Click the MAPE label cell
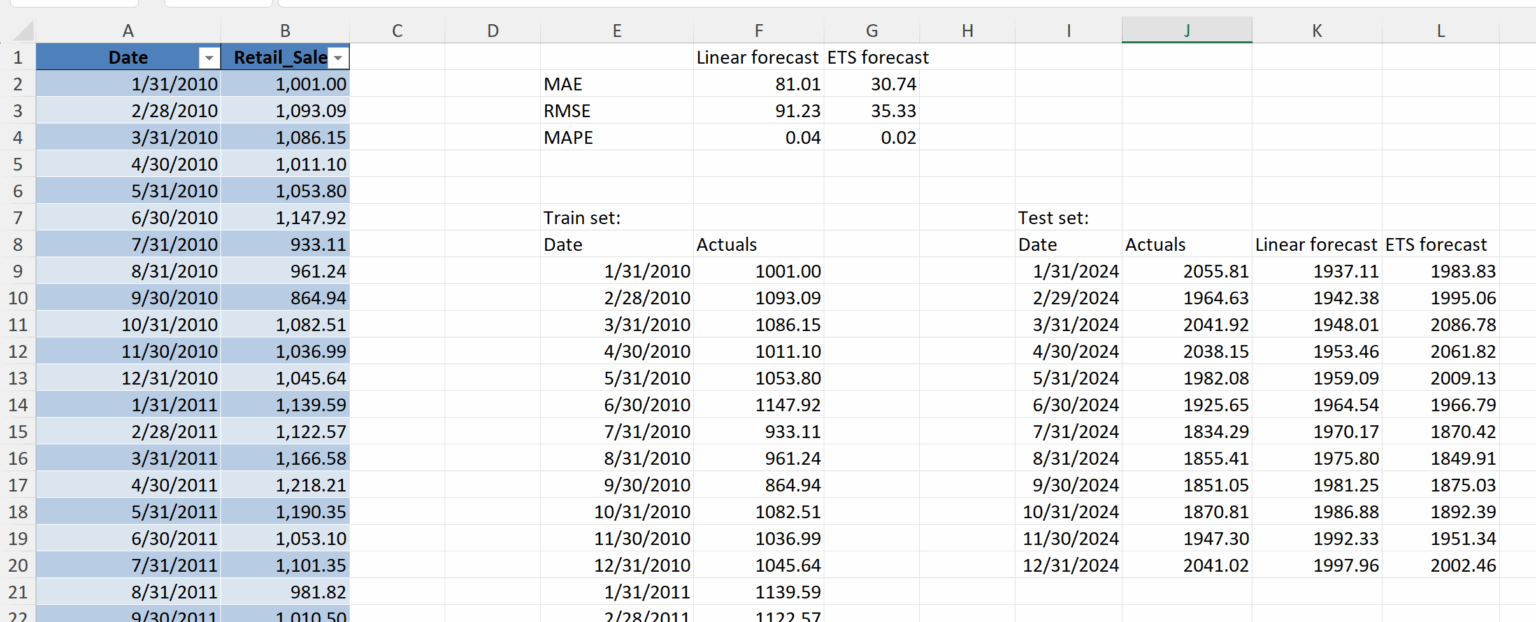 [x=568, y=138]
